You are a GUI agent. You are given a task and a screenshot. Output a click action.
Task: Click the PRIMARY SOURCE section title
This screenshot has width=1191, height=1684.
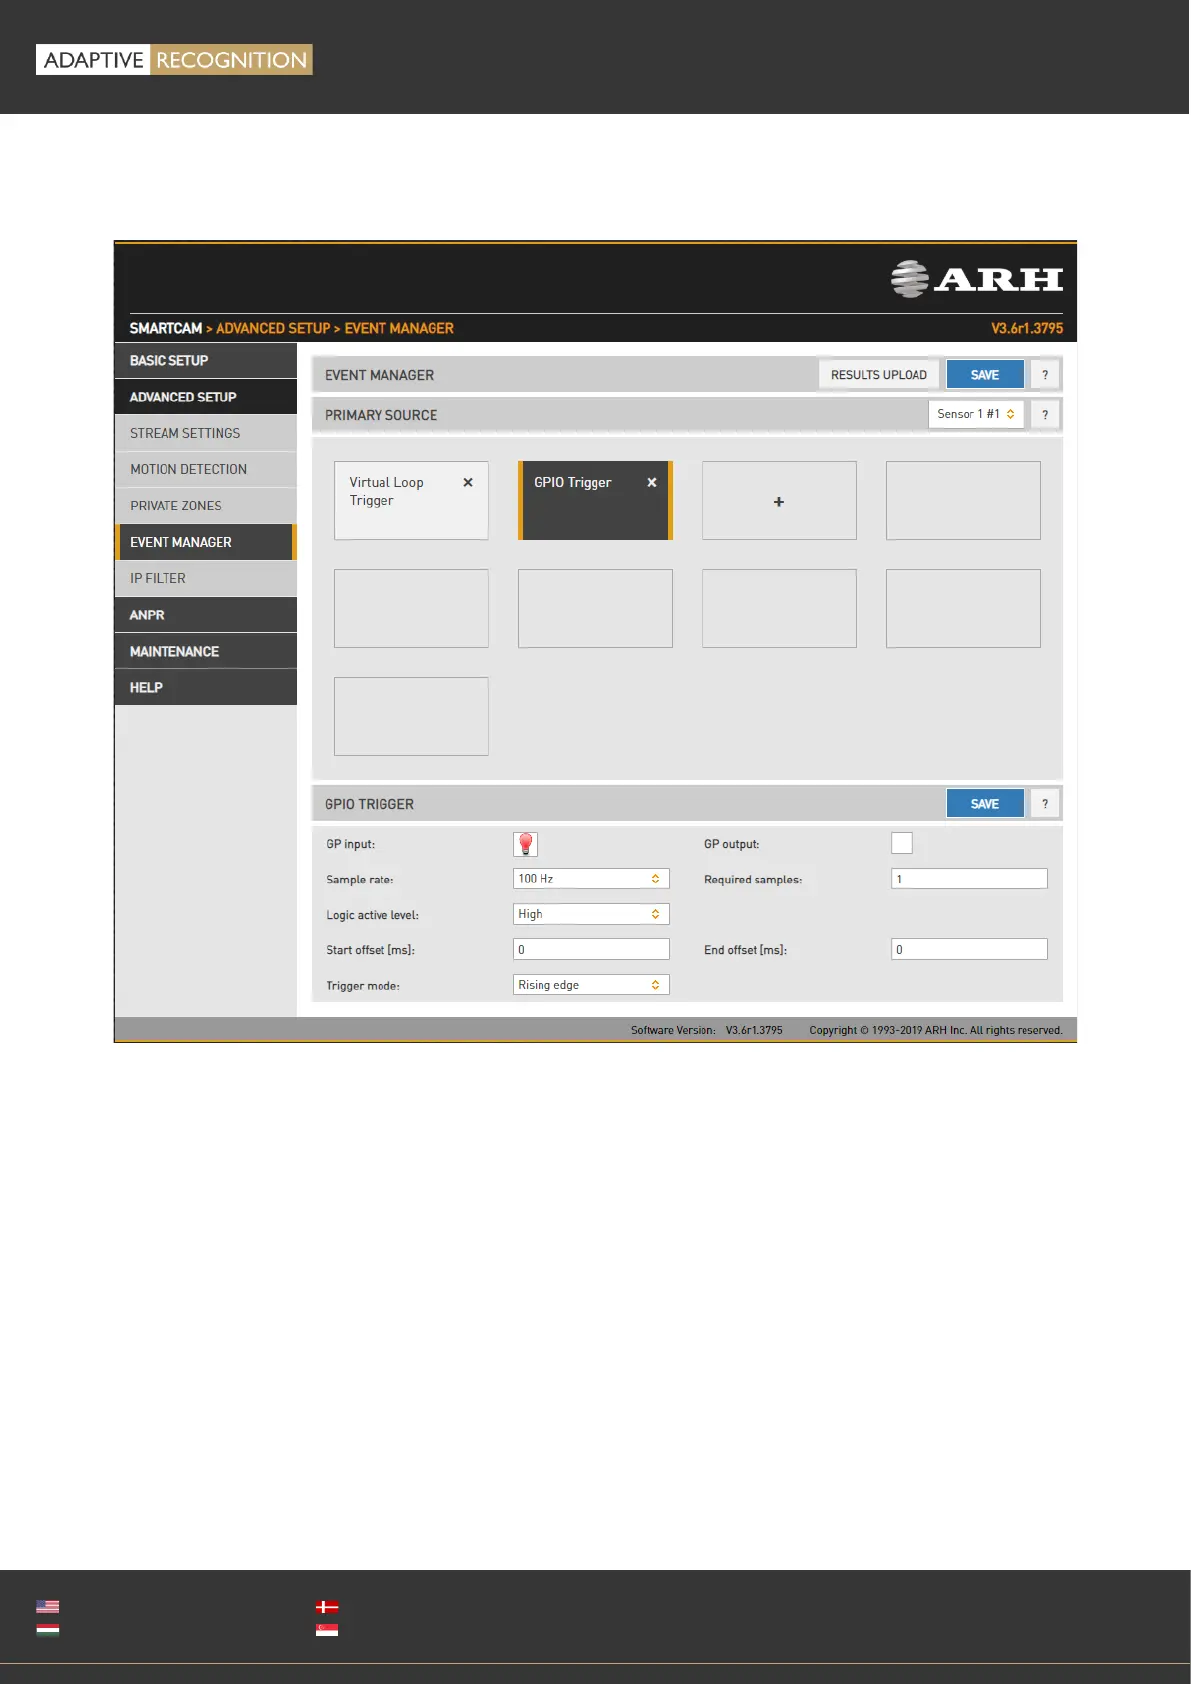381,415
